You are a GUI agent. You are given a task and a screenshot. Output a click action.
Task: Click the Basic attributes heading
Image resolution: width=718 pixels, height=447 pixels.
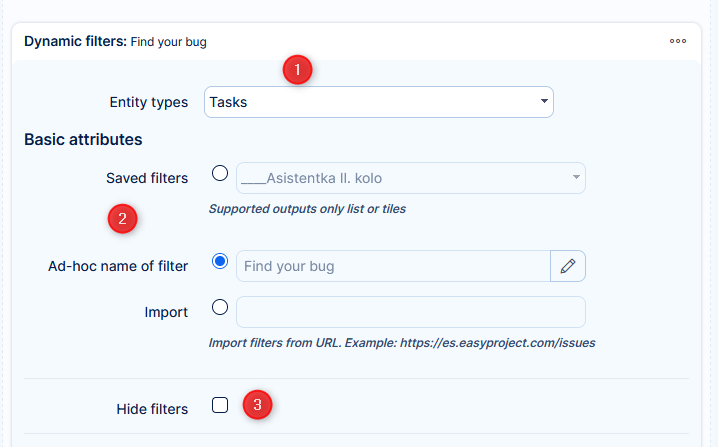tap(83, 139)
